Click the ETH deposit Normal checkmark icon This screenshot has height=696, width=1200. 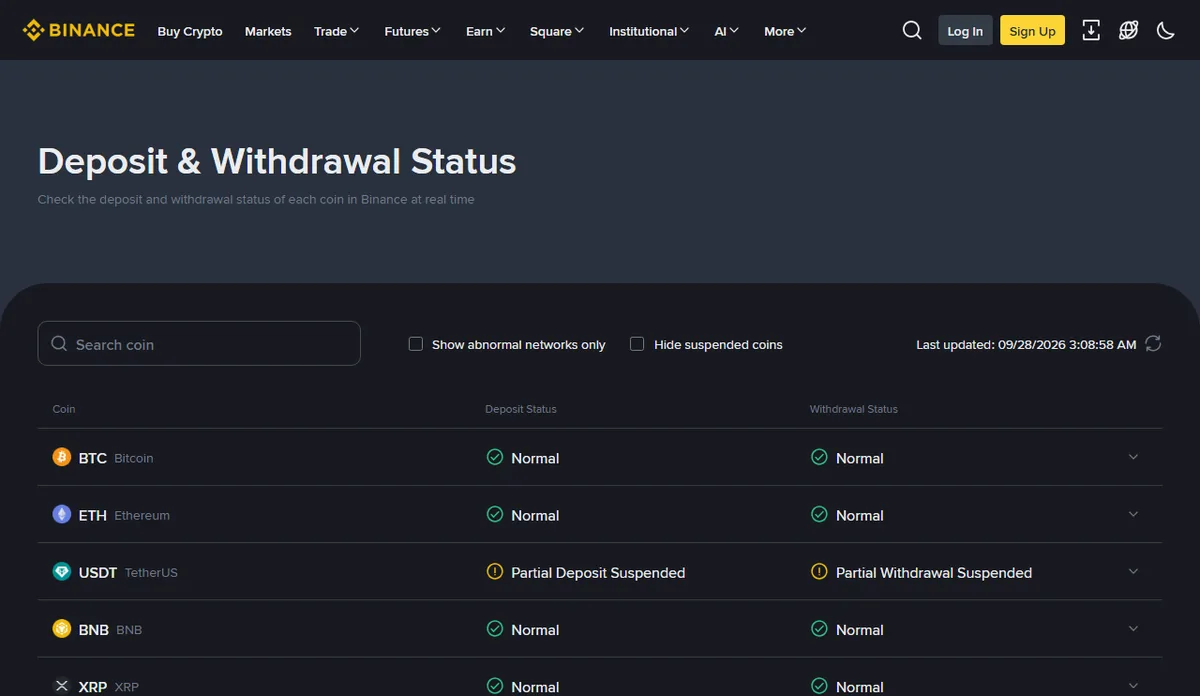click(494, 514)
